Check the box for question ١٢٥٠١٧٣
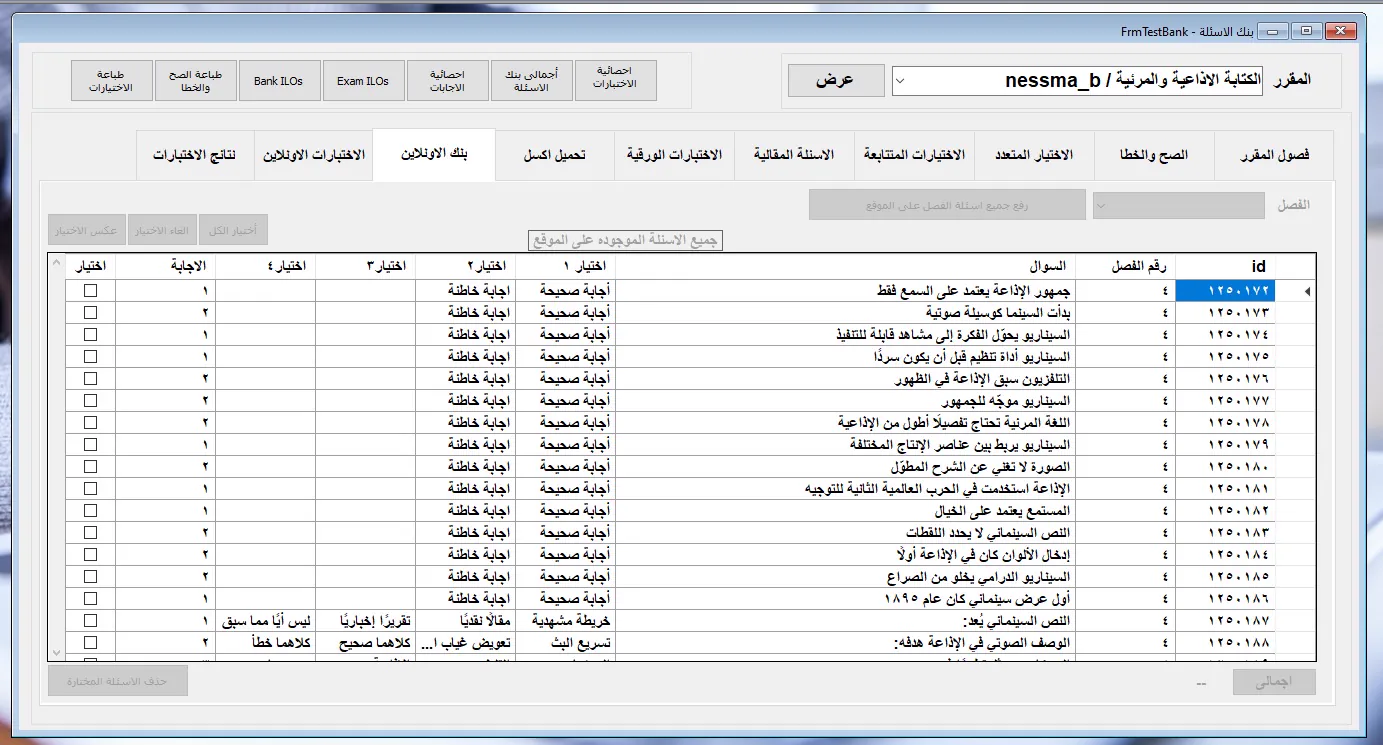Viewport: 1383px width, 745px height. [x=91, y=312]
